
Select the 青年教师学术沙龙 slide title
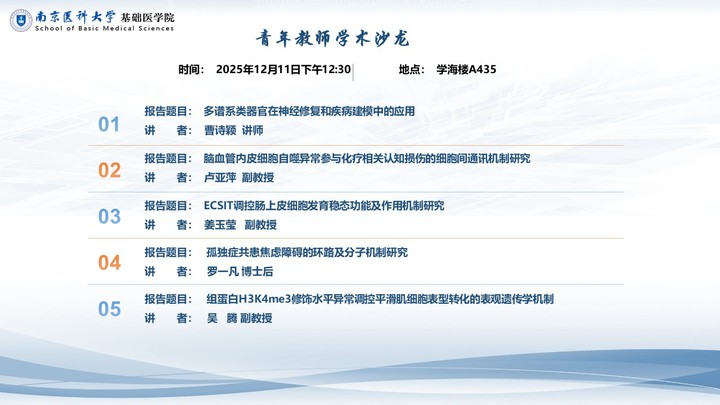[332, 39]
